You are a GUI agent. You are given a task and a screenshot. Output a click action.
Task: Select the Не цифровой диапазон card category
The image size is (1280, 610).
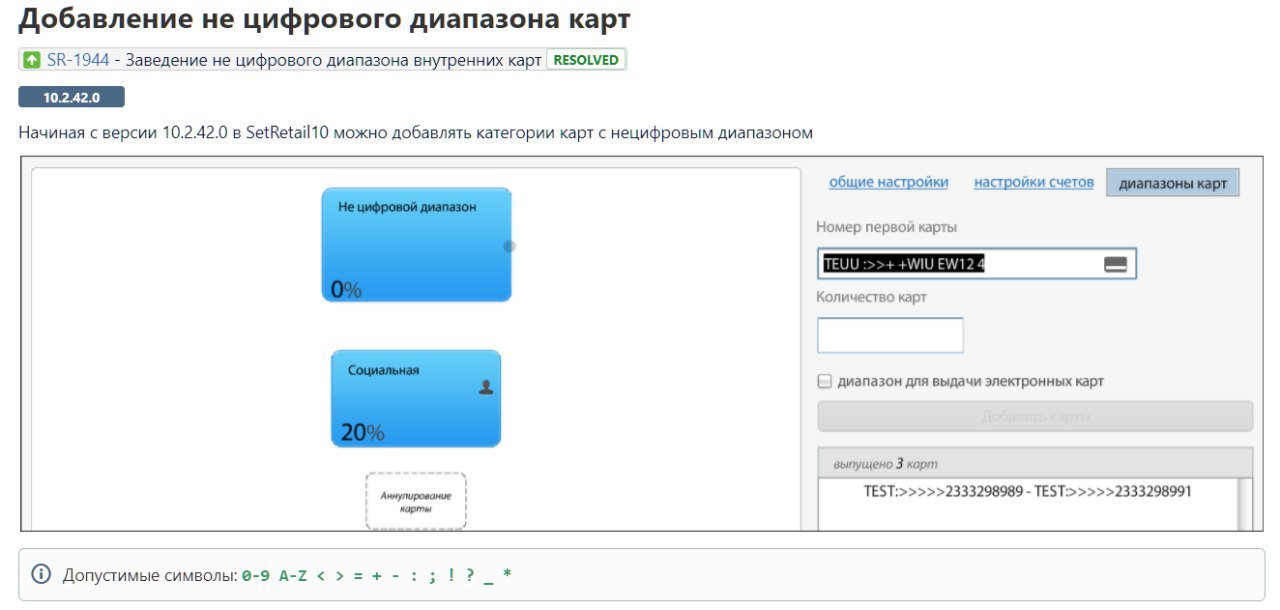coord(416,244)
